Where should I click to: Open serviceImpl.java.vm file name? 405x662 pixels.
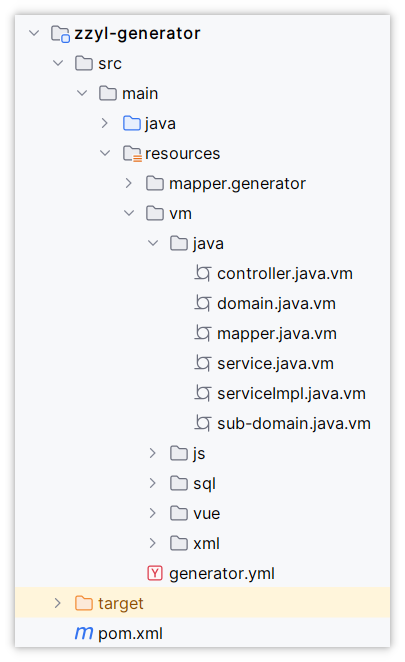[x=291, y=394]
